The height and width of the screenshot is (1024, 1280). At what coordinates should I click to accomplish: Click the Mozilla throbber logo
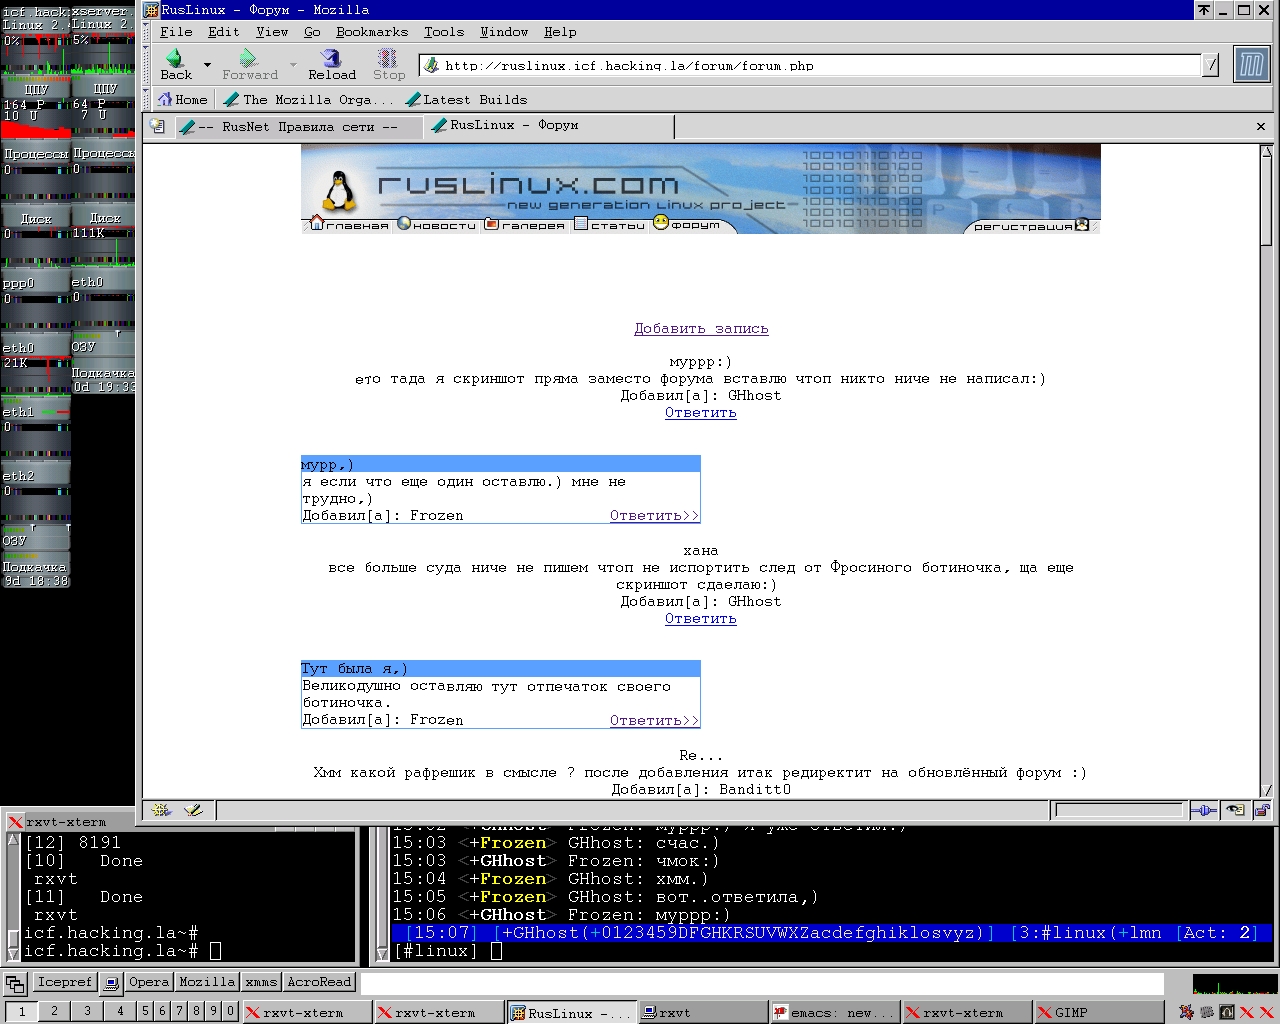pos(1251,65)
